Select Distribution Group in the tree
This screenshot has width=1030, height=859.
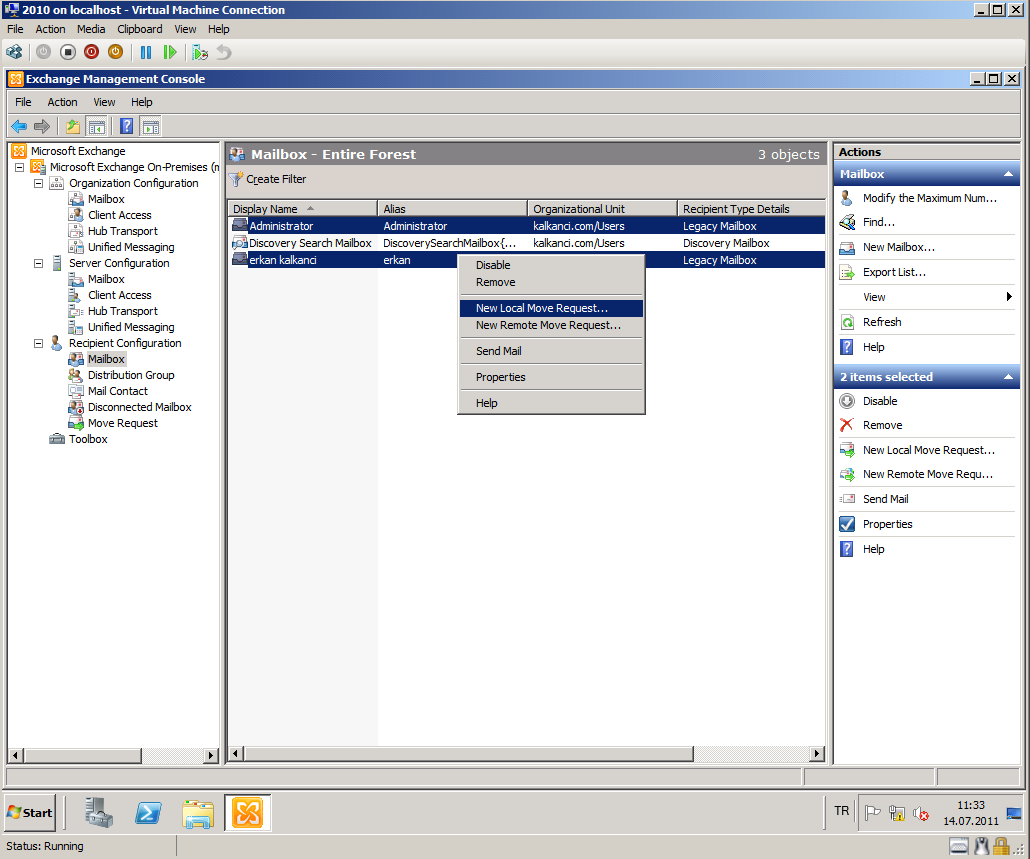[131, 375]
